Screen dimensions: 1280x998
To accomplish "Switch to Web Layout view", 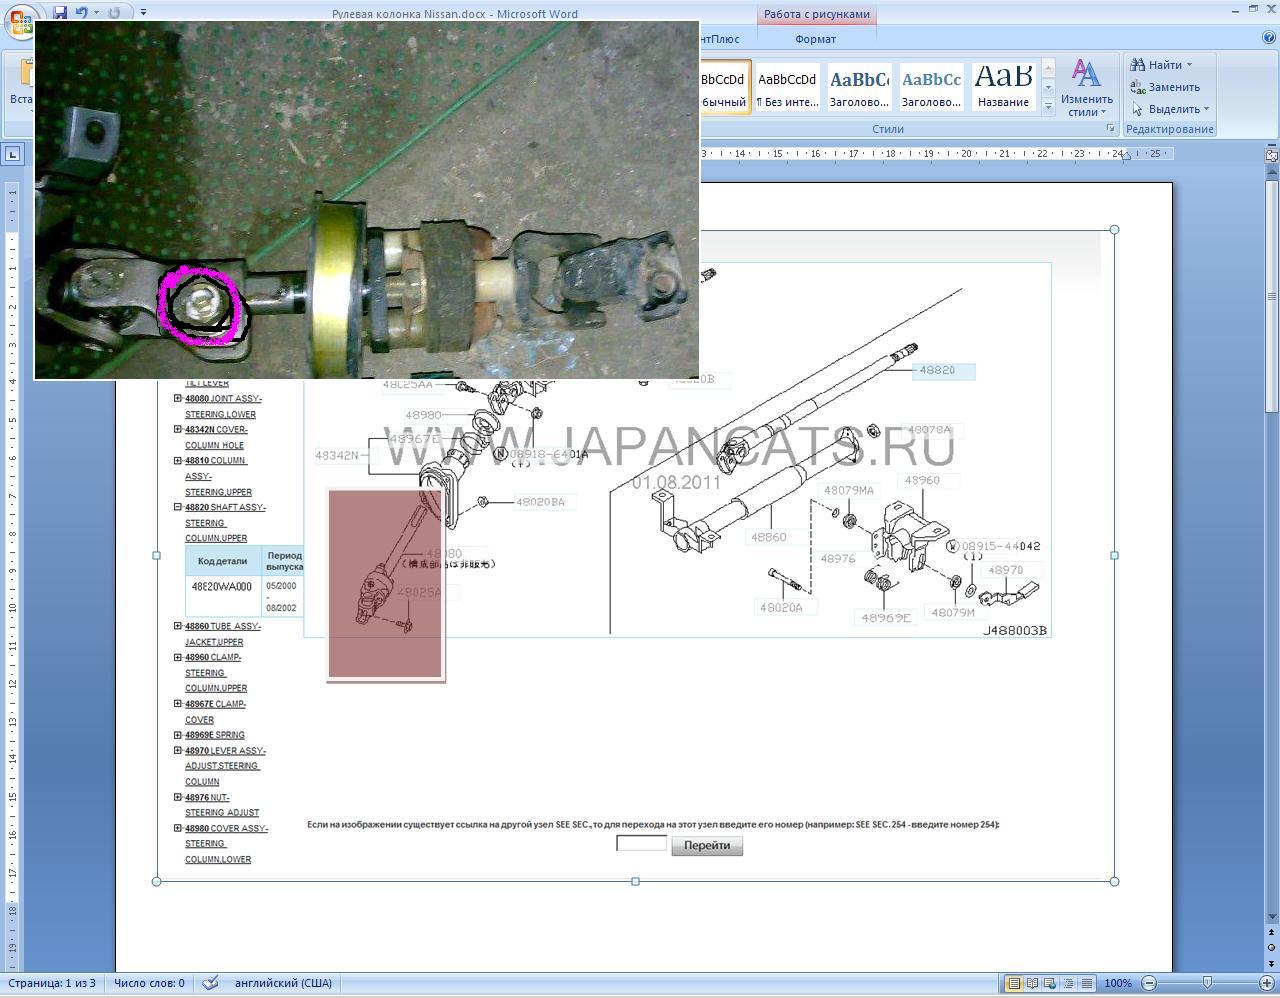I will click(1050, 983).
